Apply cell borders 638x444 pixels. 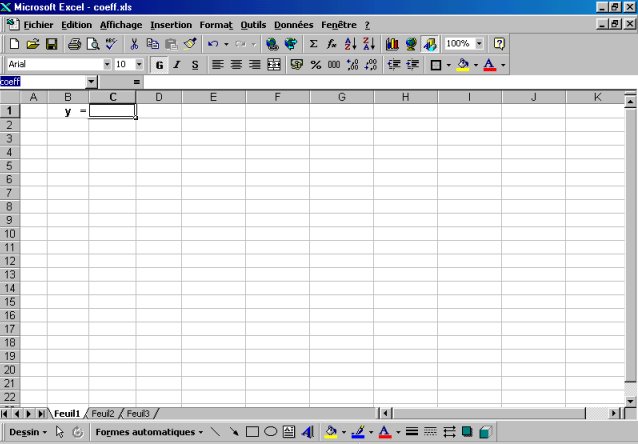click(436, 65)
